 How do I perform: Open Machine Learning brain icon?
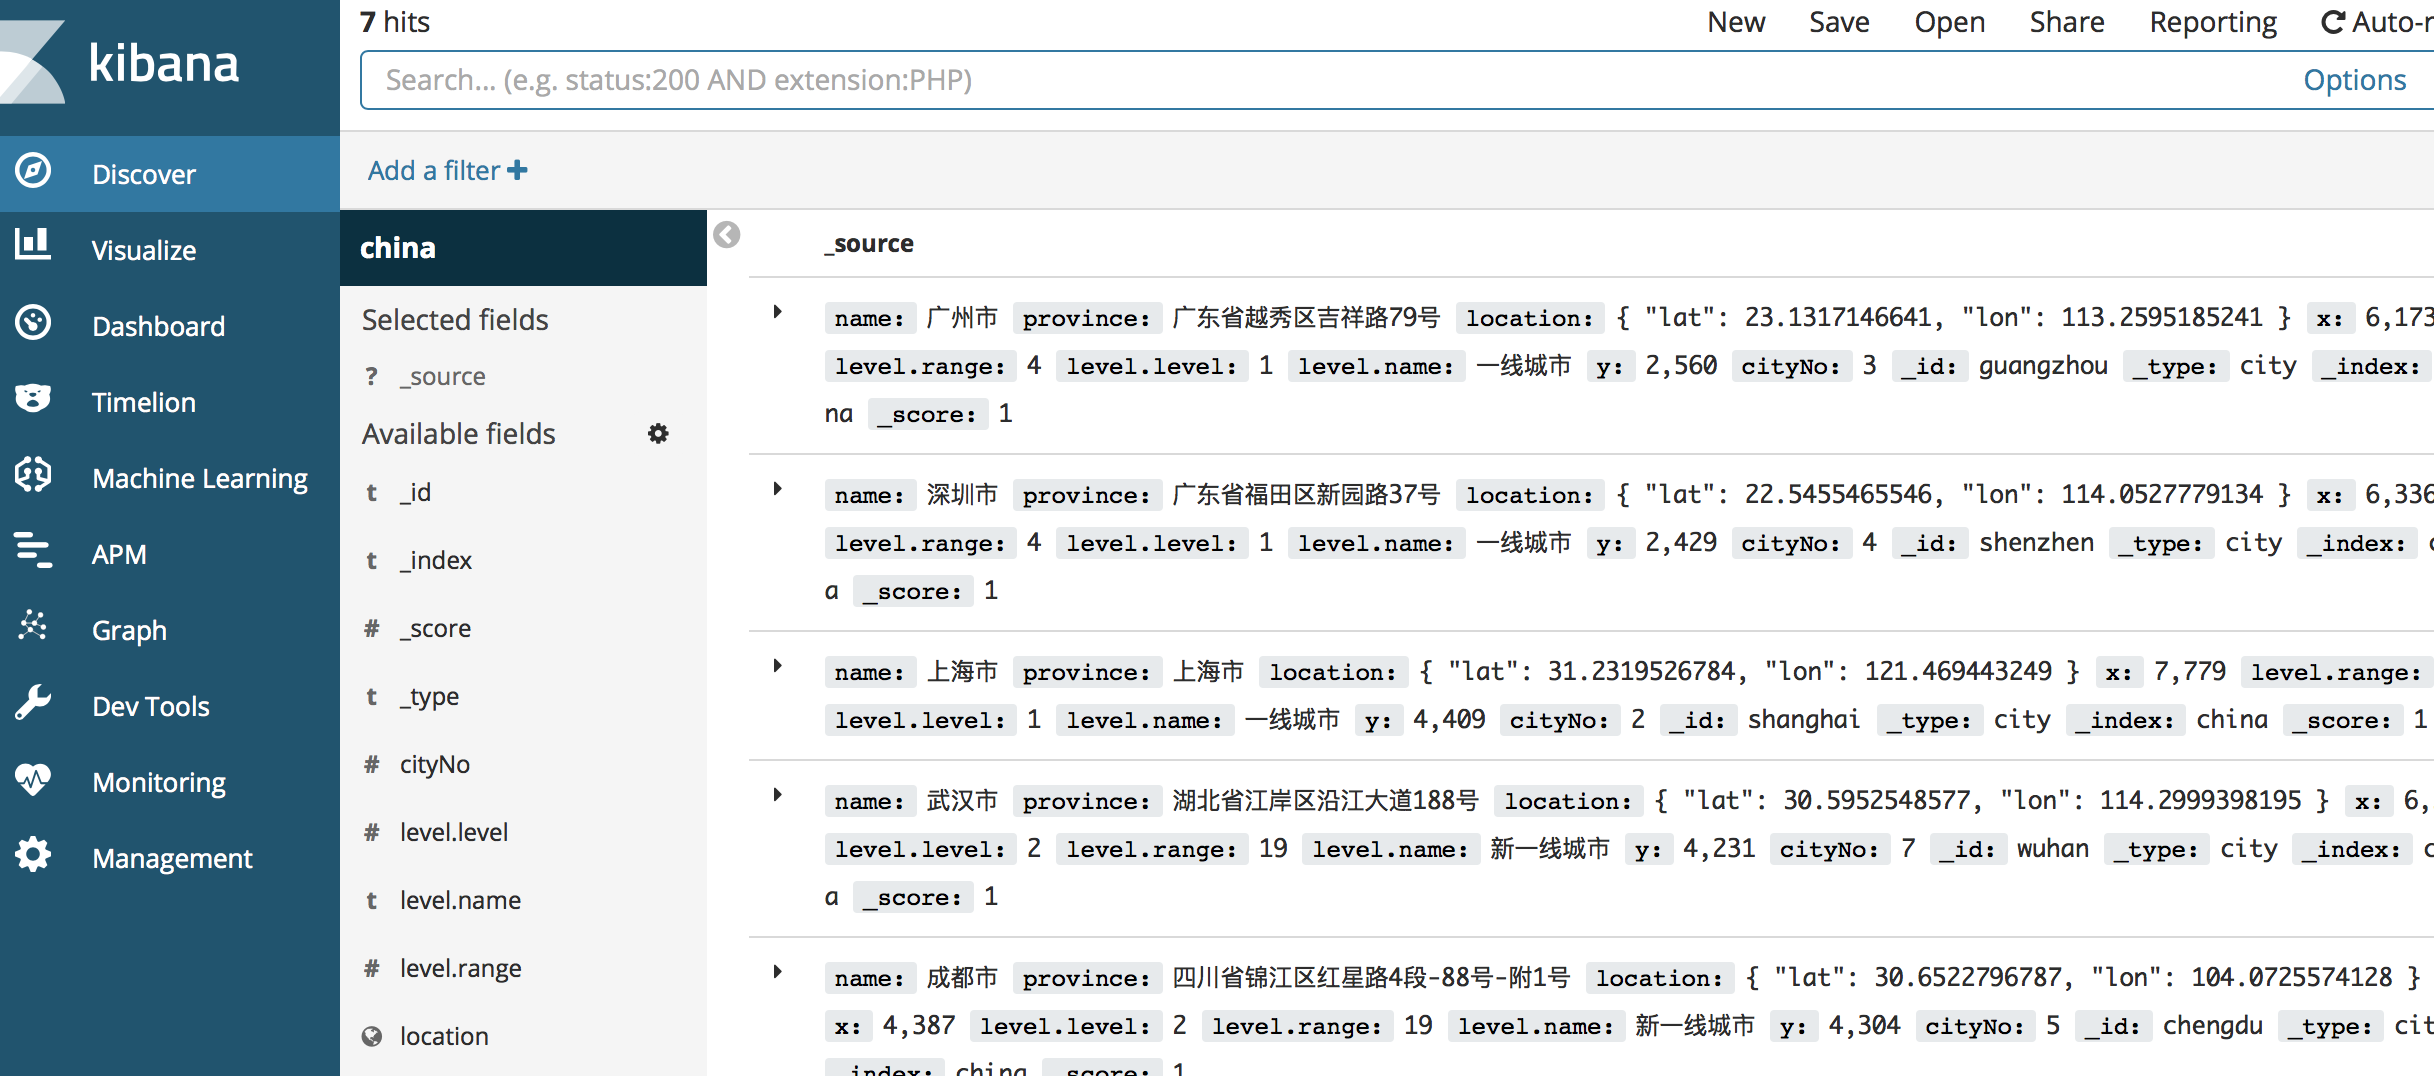tap(33, 474)
